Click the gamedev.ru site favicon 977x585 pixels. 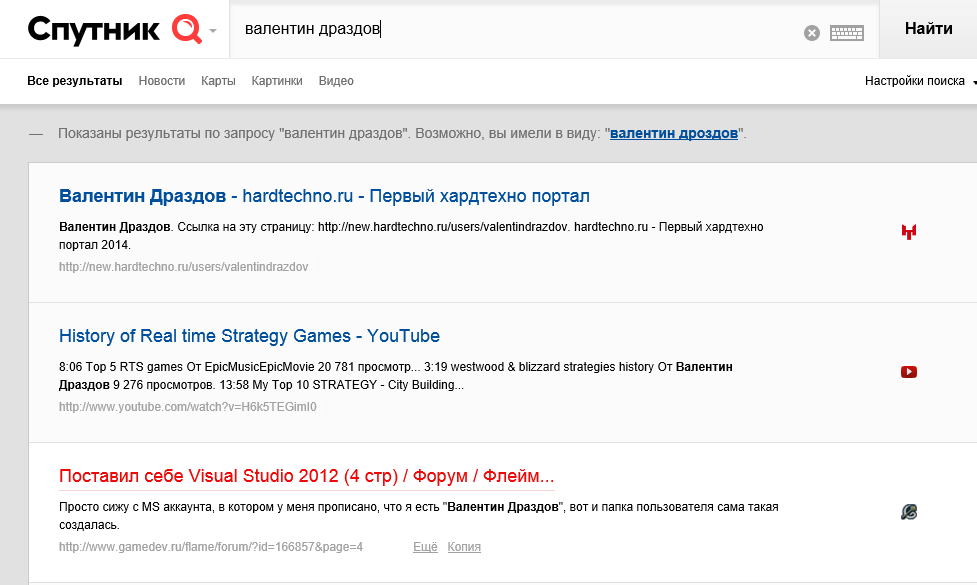908,512
